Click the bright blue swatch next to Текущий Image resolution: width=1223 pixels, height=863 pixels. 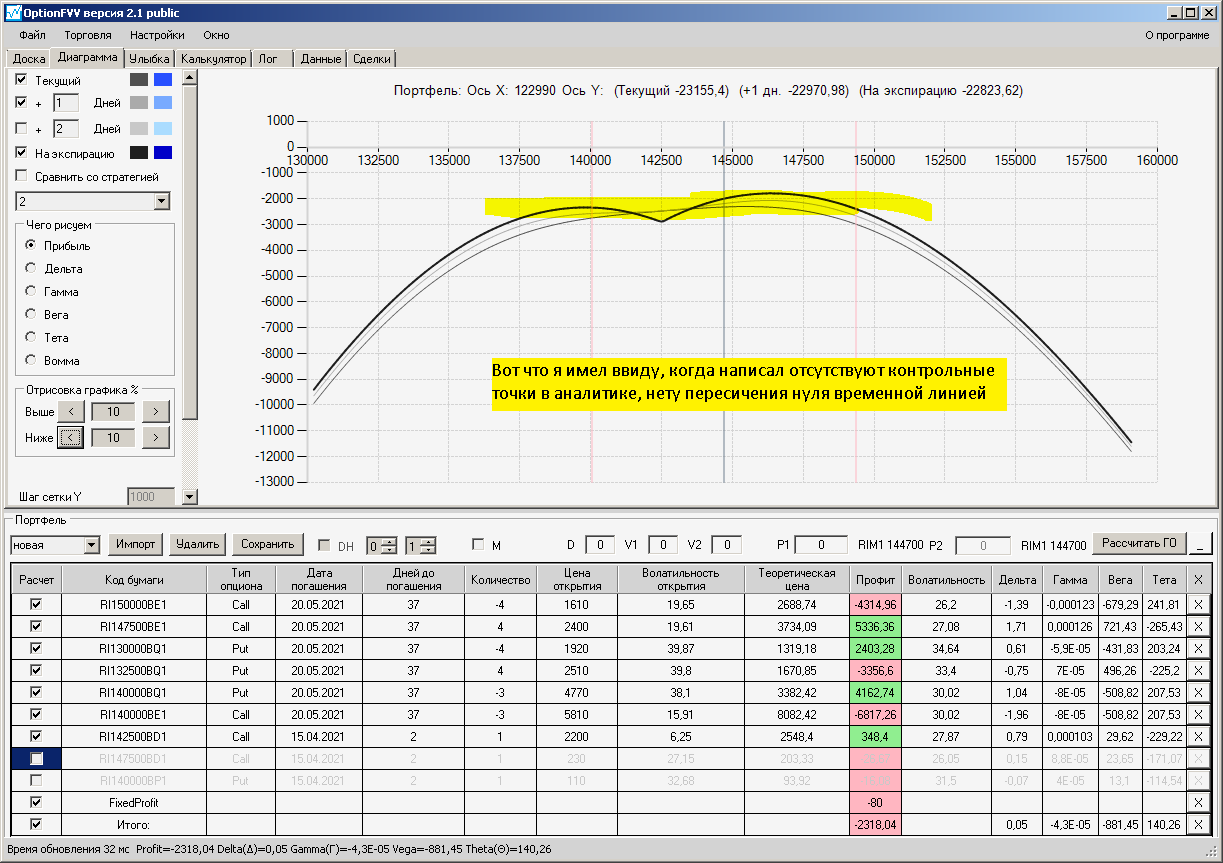(163, 80)
